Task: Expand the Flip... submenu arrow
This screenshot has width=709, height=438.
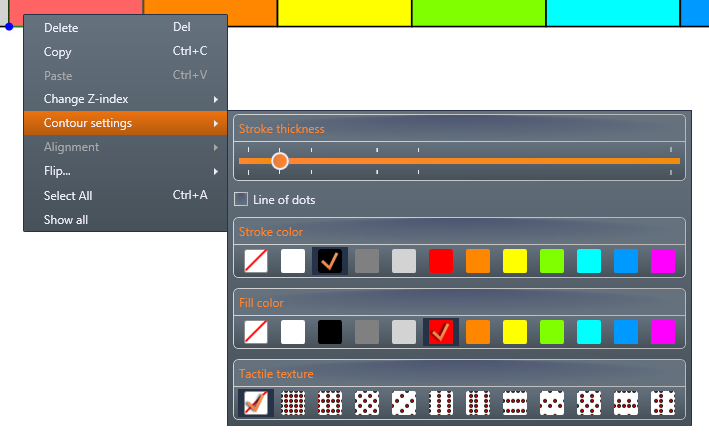Action: (x=216, y=171)
